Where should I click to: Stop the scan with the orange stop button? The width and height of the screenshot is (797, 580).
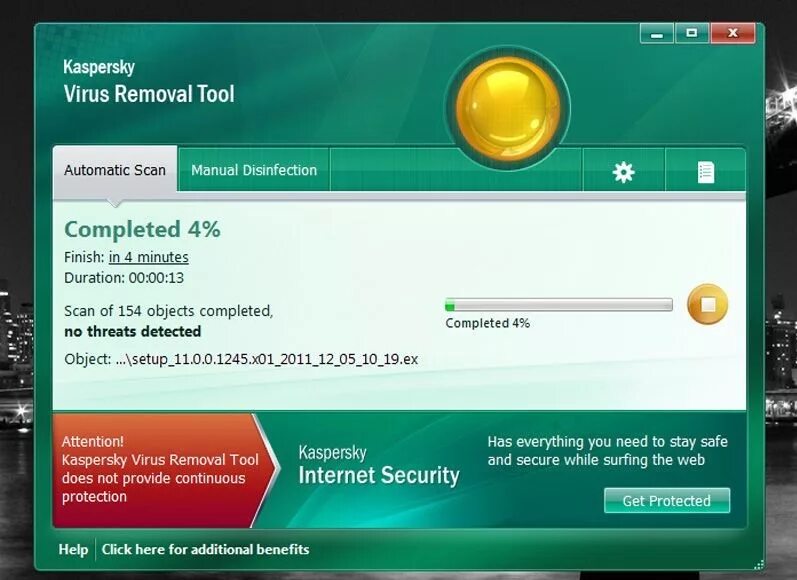708,304
